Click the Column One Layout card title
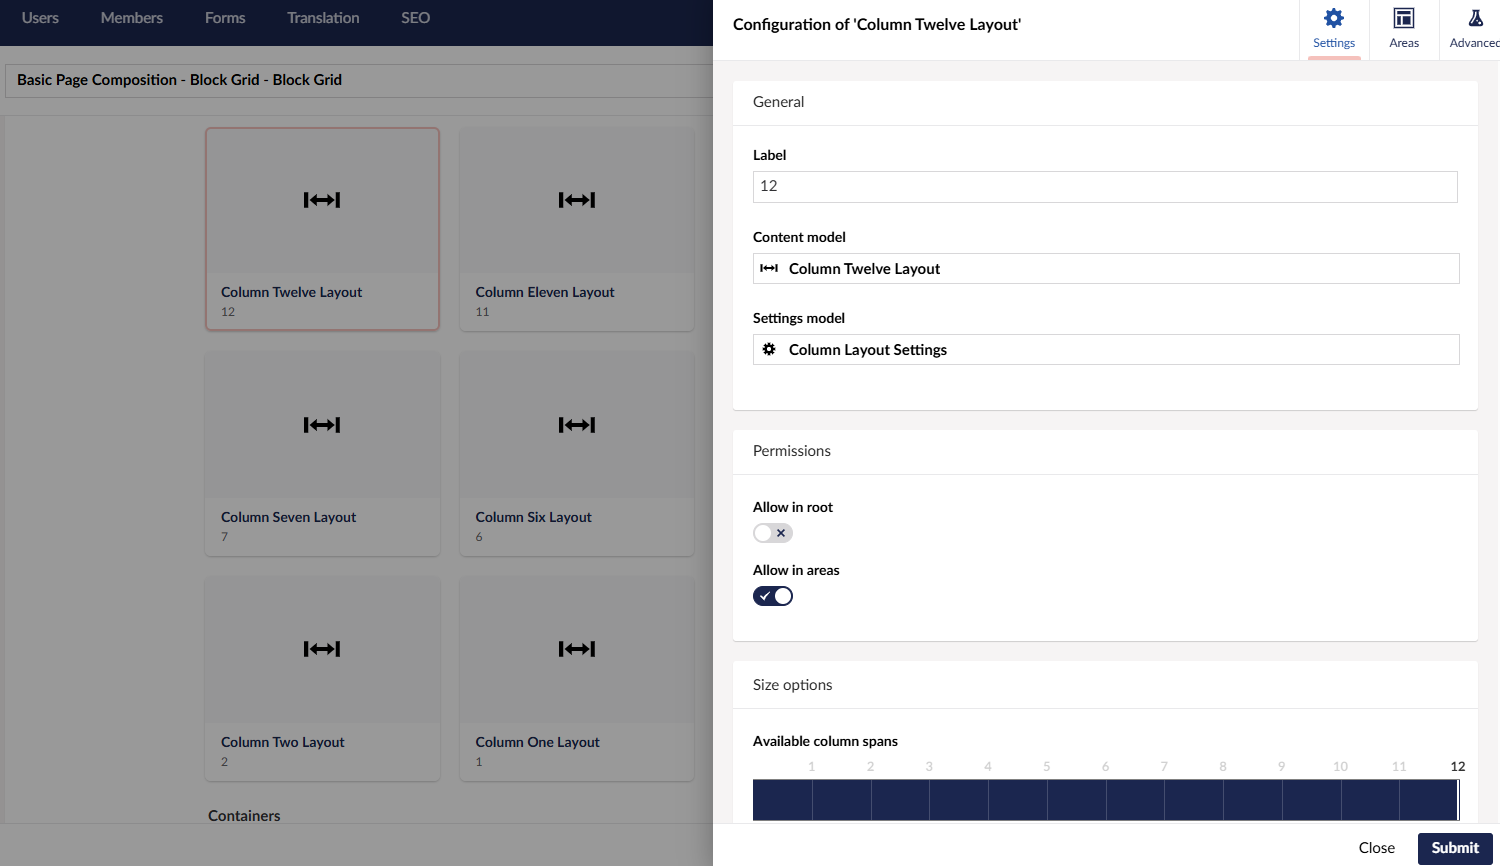Screen dimensions: 1500x866 [x=537, y=742]
